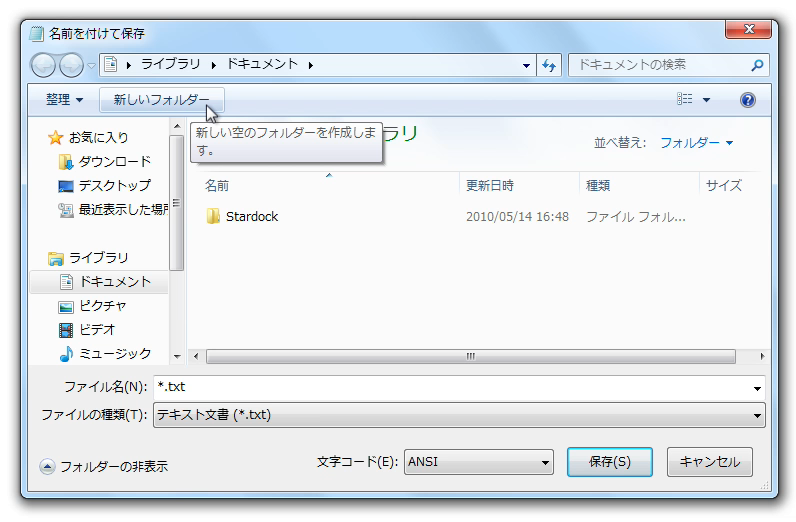The height and width of the screenshot is (522, 796).
Task: Open ピクチャ library in sidebar
Action: tap(102, 305)
